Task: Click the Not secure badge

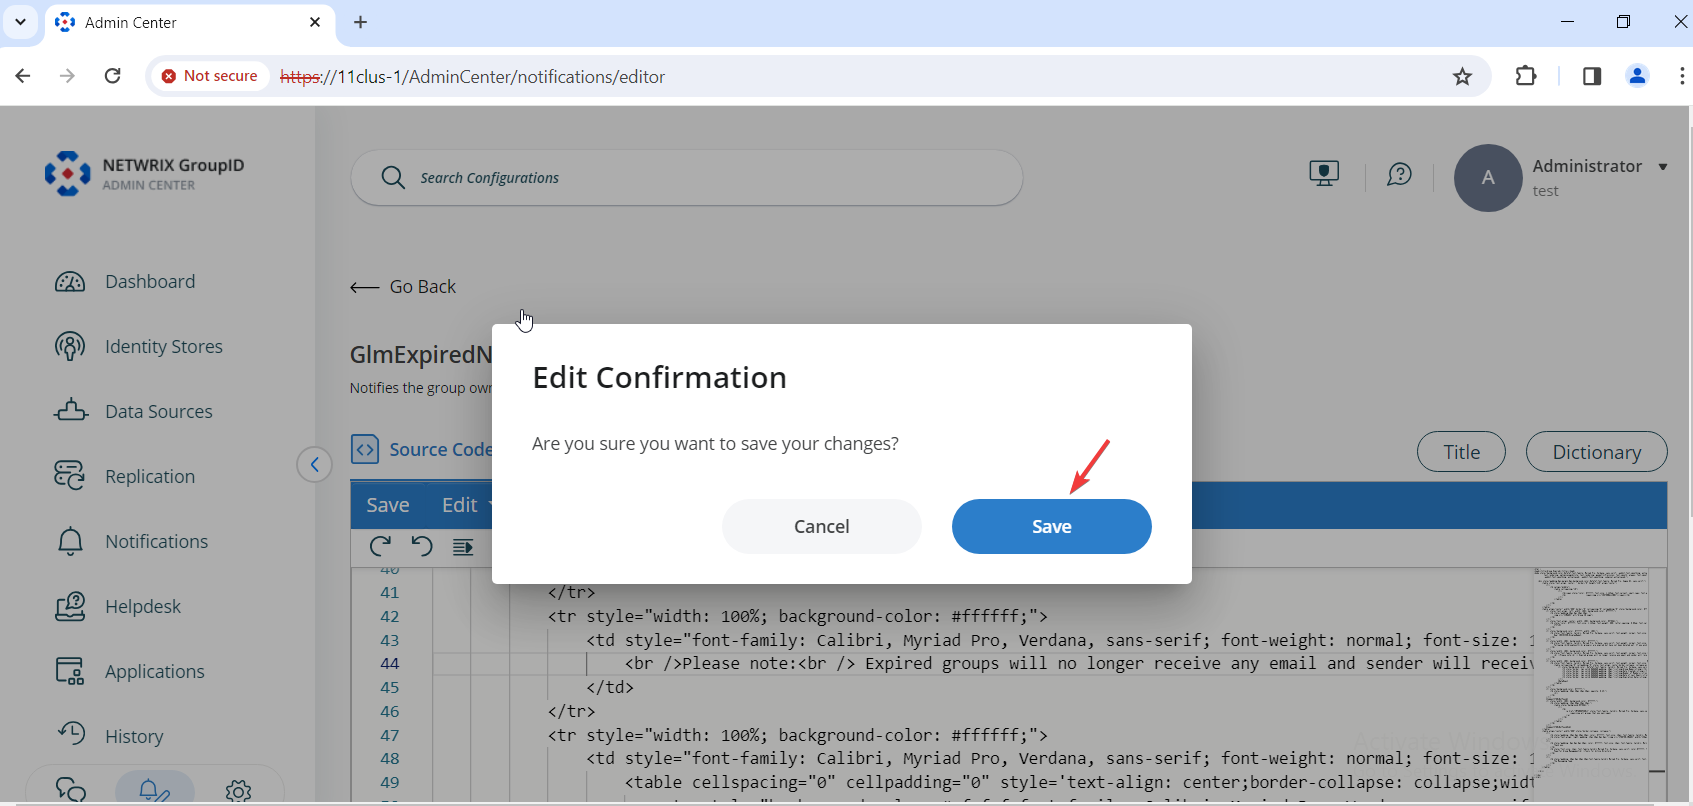Action: pos(210,76)
